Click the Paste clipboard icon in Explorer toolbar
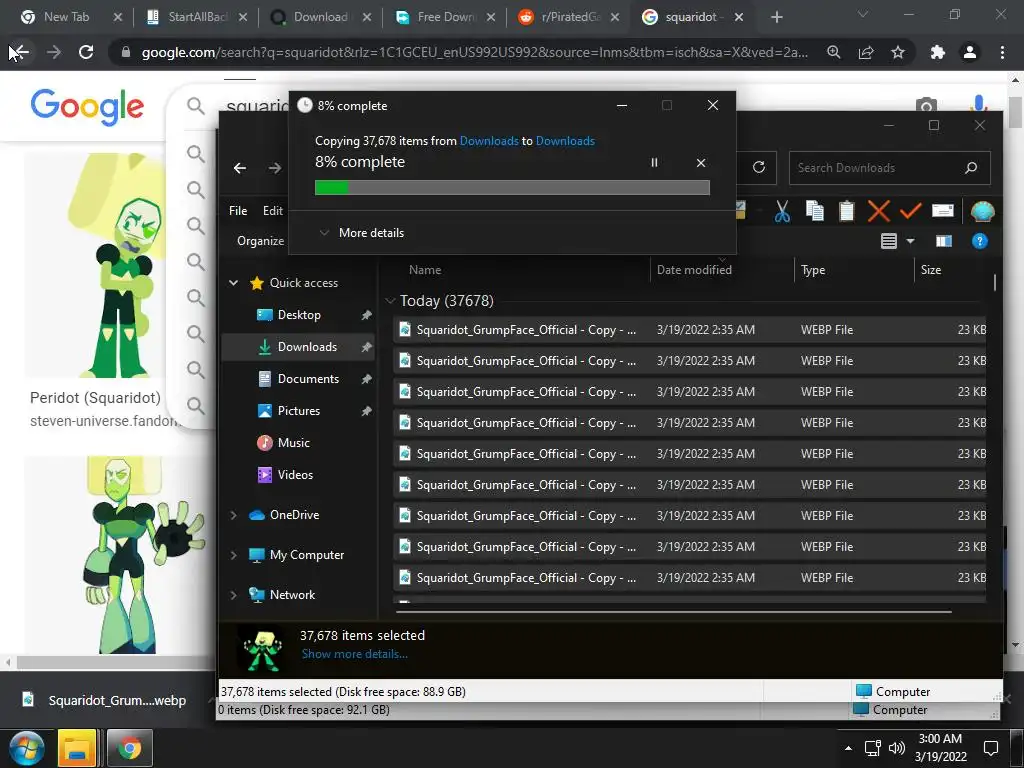The height and width of the screenshot is (768, 1024). click(x=846, y=211)
